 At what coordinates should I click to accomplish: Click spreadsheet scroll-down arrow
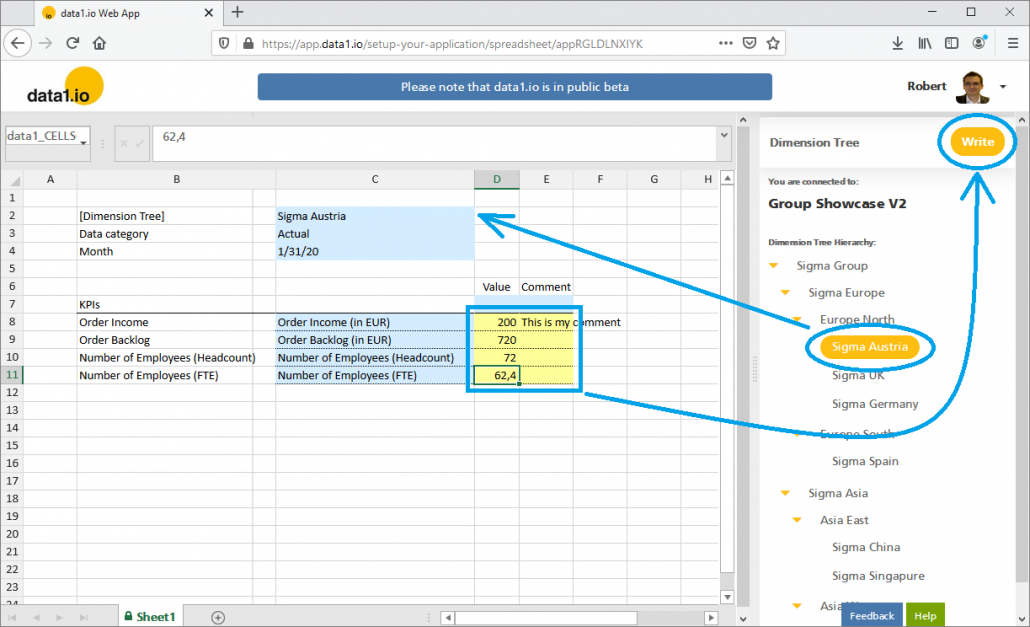click(x=727, y=597)
